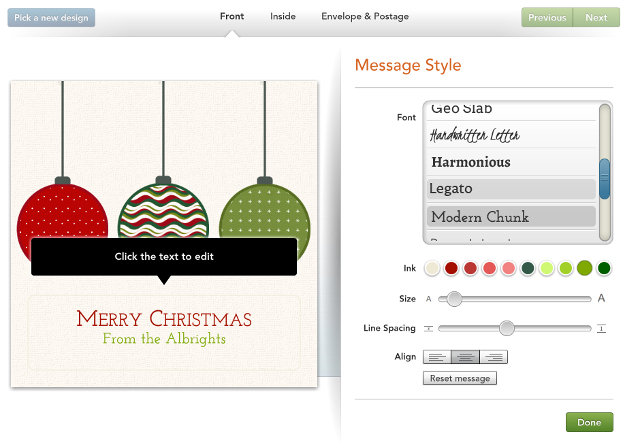The image size is (640, 445).
Task: Click 'From the Albrights' text line
Action: tap(164, 338)
